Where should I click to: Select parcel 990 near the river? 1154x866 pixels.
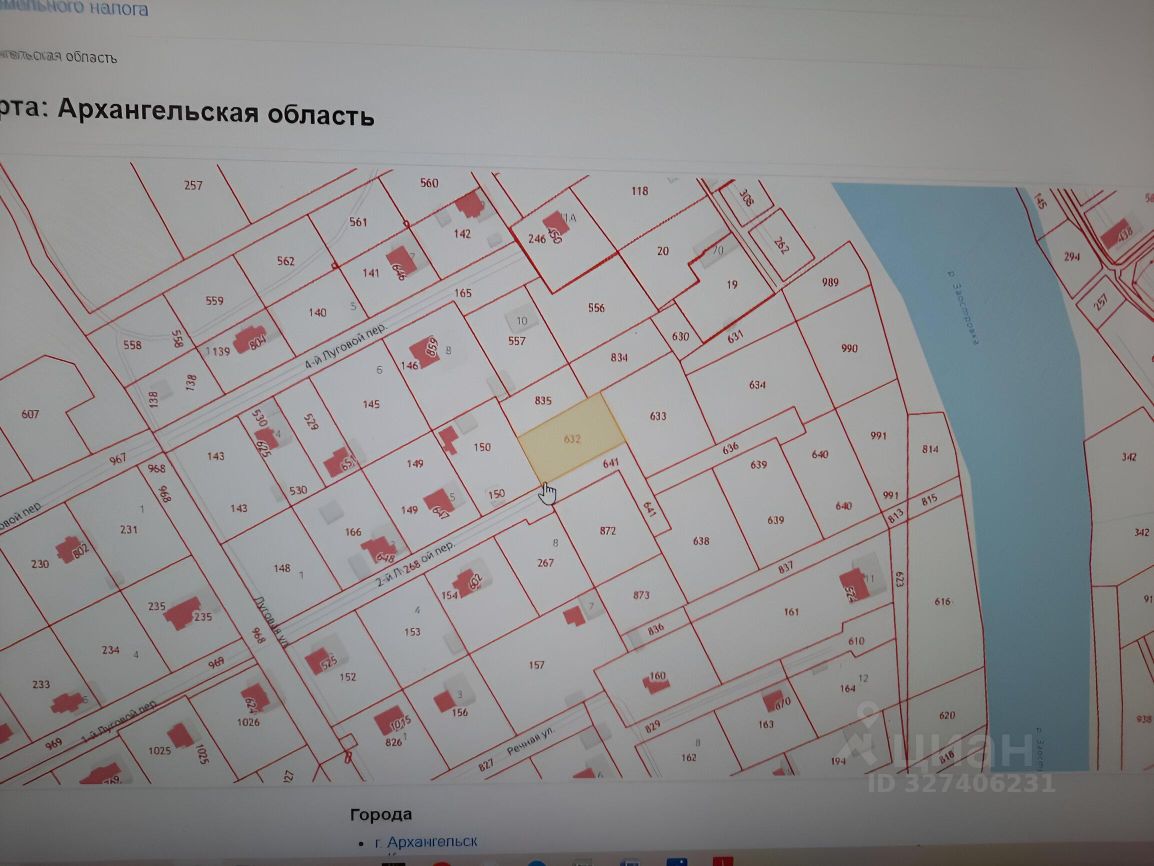(849, 348)
